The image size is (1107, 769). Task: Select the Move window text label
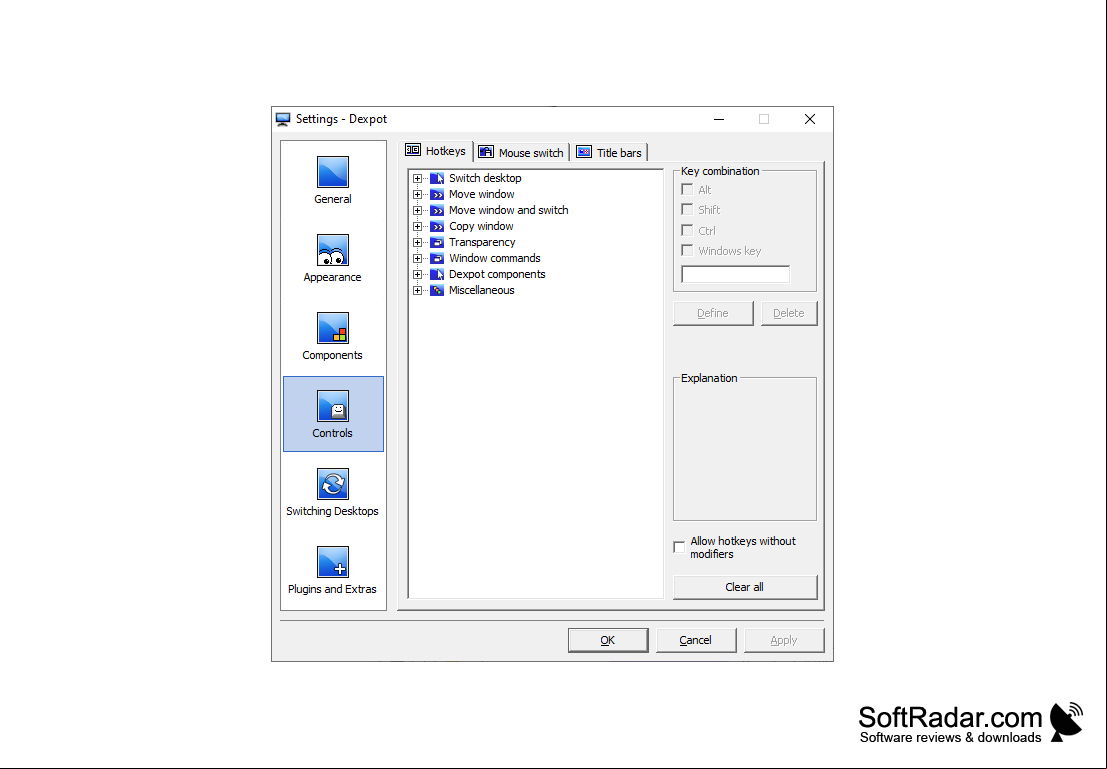click(481, 194)
